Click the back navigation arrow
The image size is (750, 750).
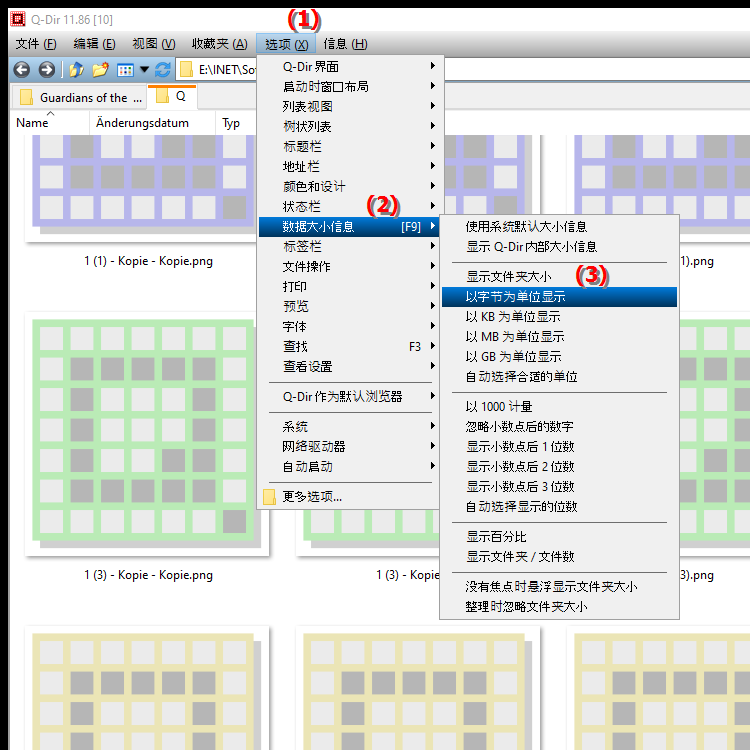(x=21, y=69)
